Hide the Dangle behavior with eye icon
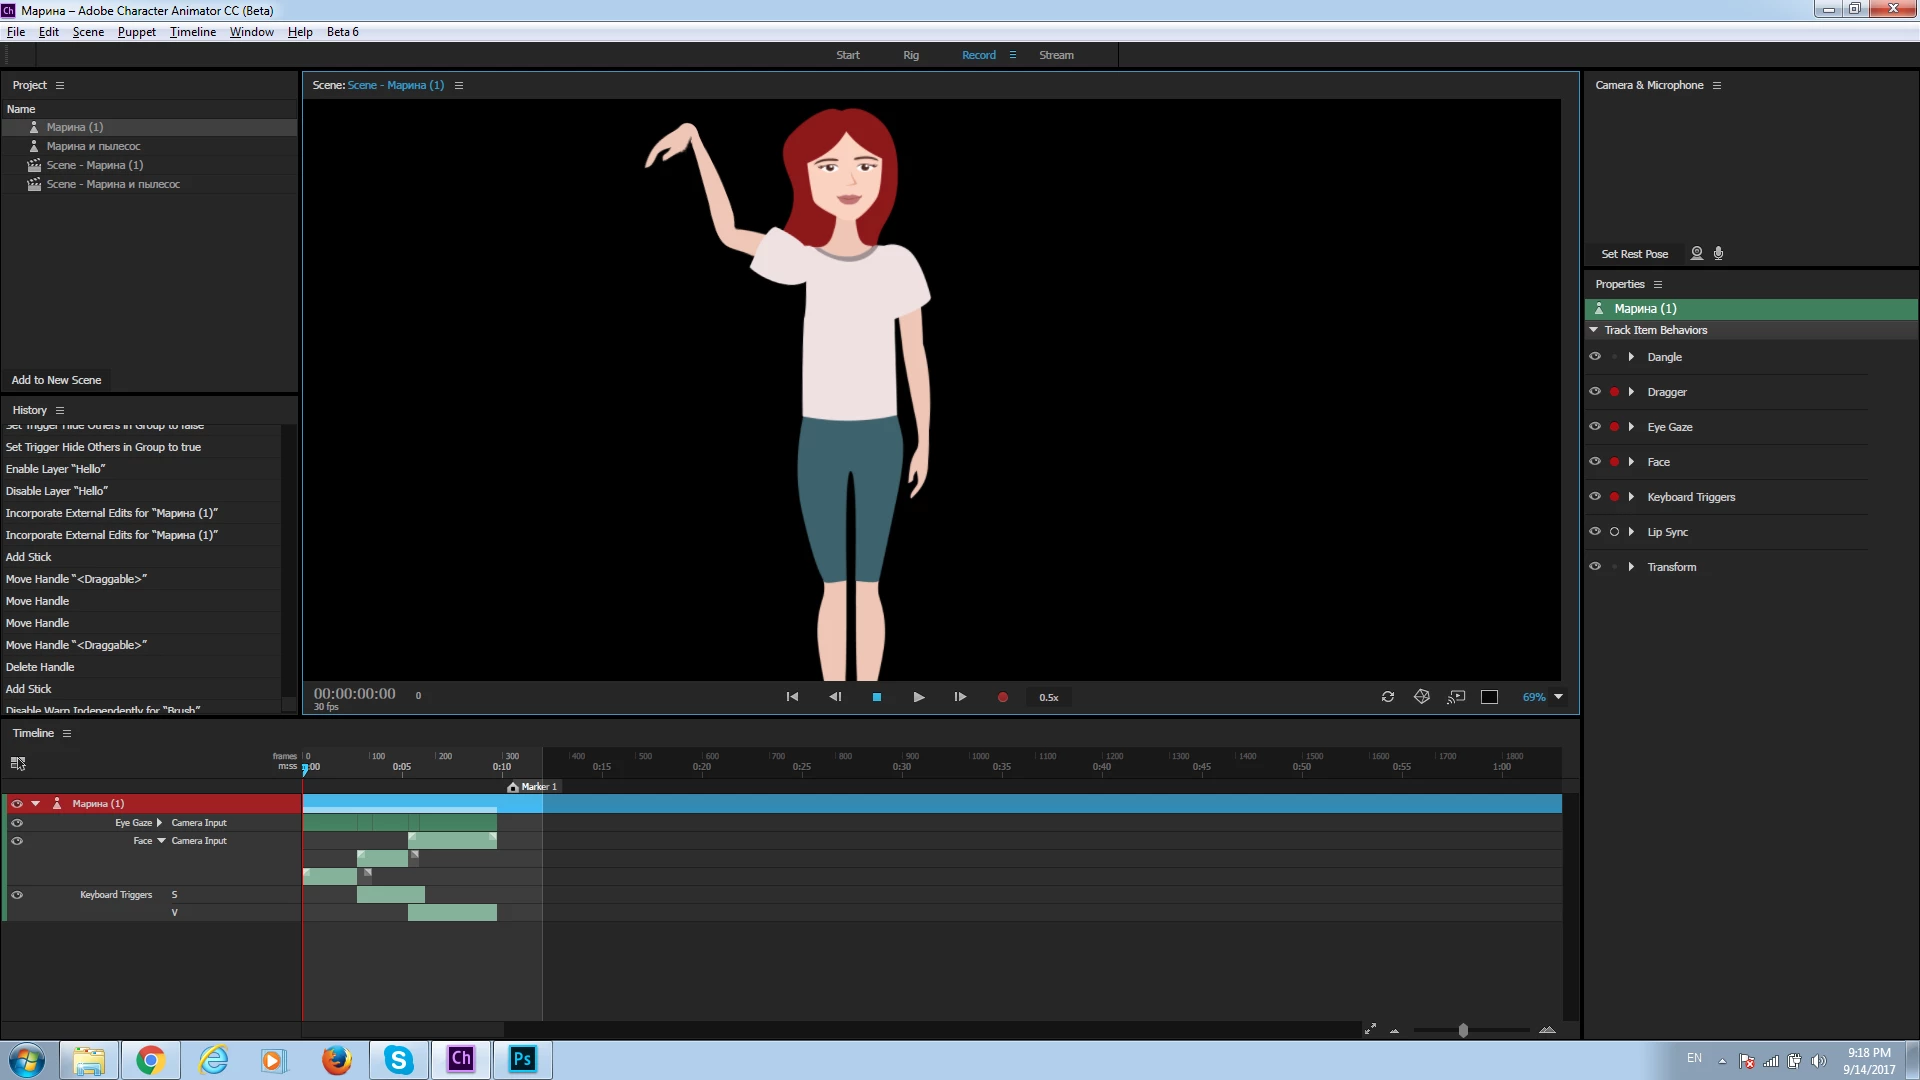Image resolution: width=1920 pixels, height=1080 pixels. [x=1595, y=357]
